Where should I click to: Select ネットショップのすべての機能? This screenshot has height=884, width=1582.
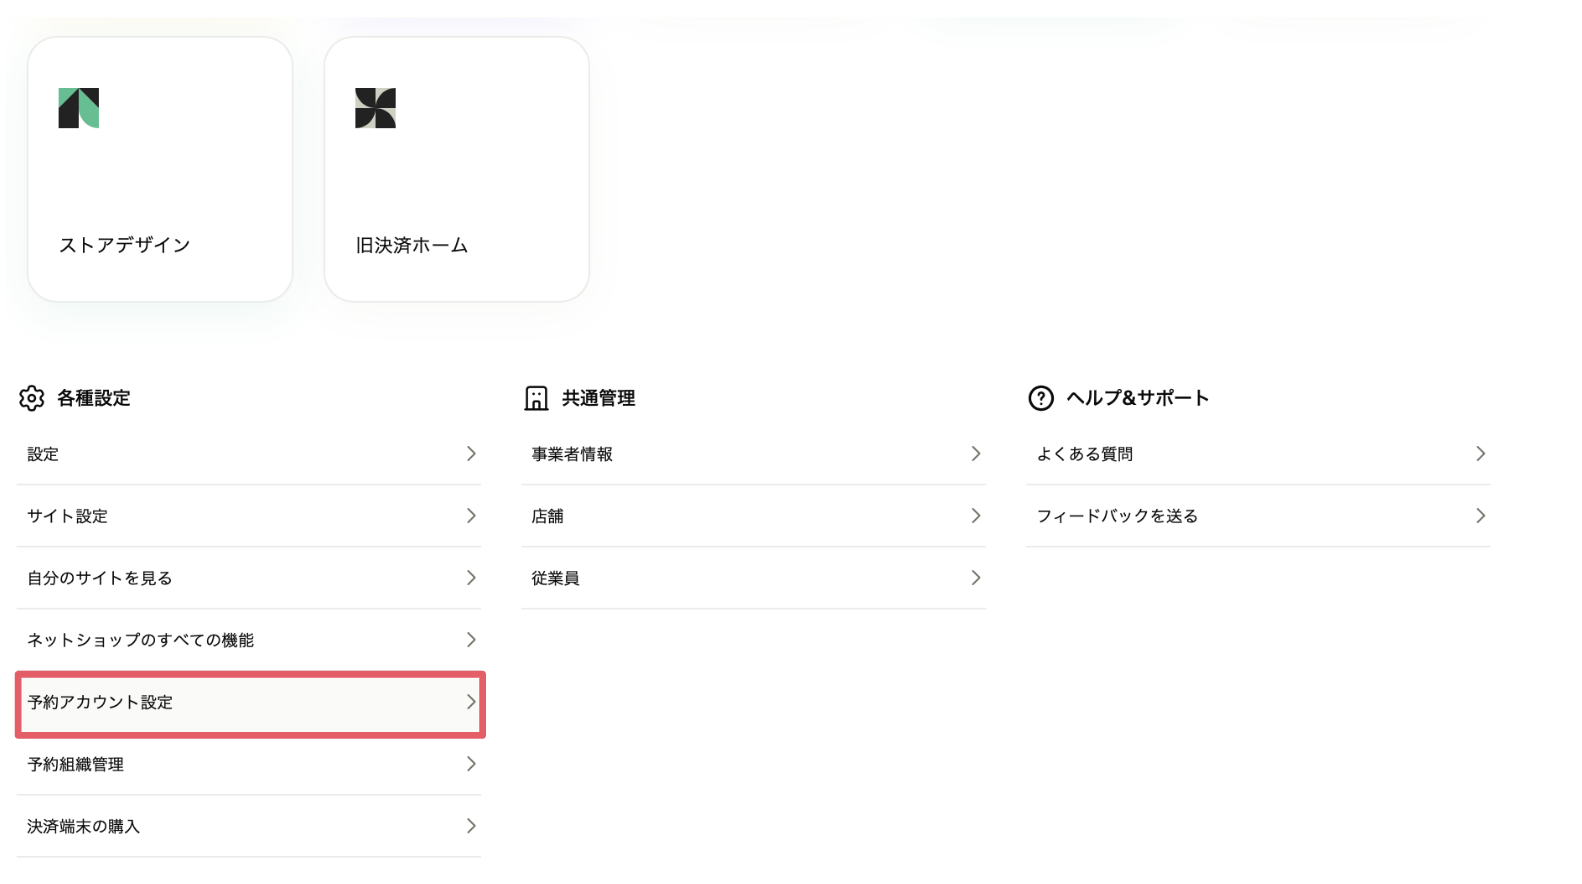(140, 640)
